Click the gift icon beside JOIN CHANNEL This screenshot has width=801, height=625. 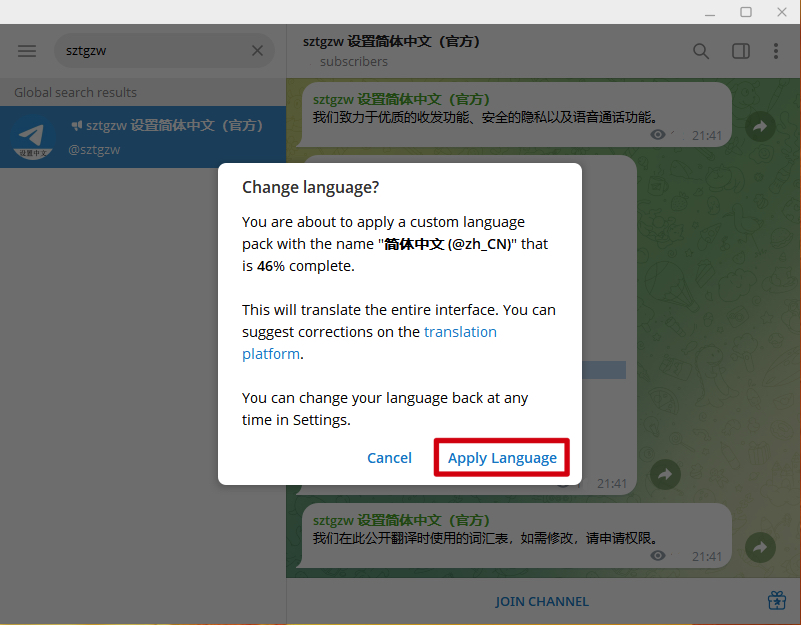[x=777, y=601]
